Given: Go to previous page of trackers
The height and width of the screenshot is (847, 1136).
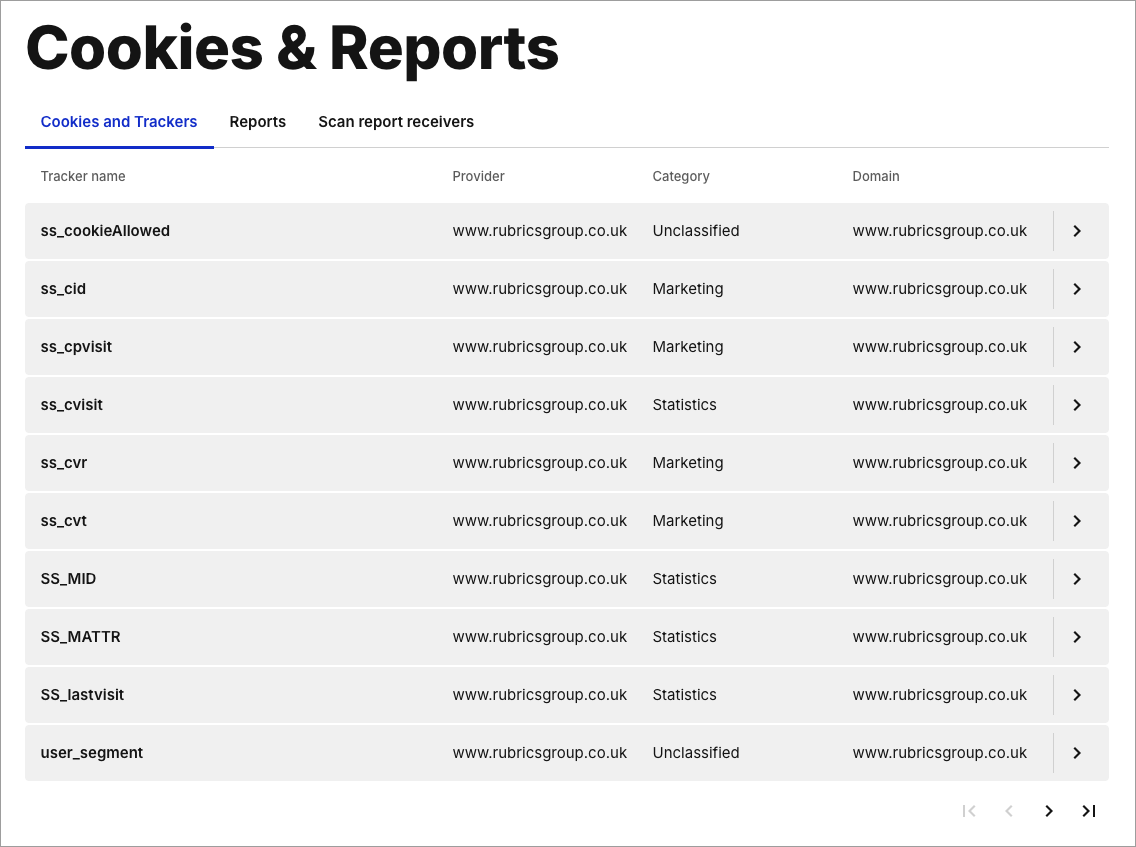Looking at the screenshot, I should (1008, 811).
